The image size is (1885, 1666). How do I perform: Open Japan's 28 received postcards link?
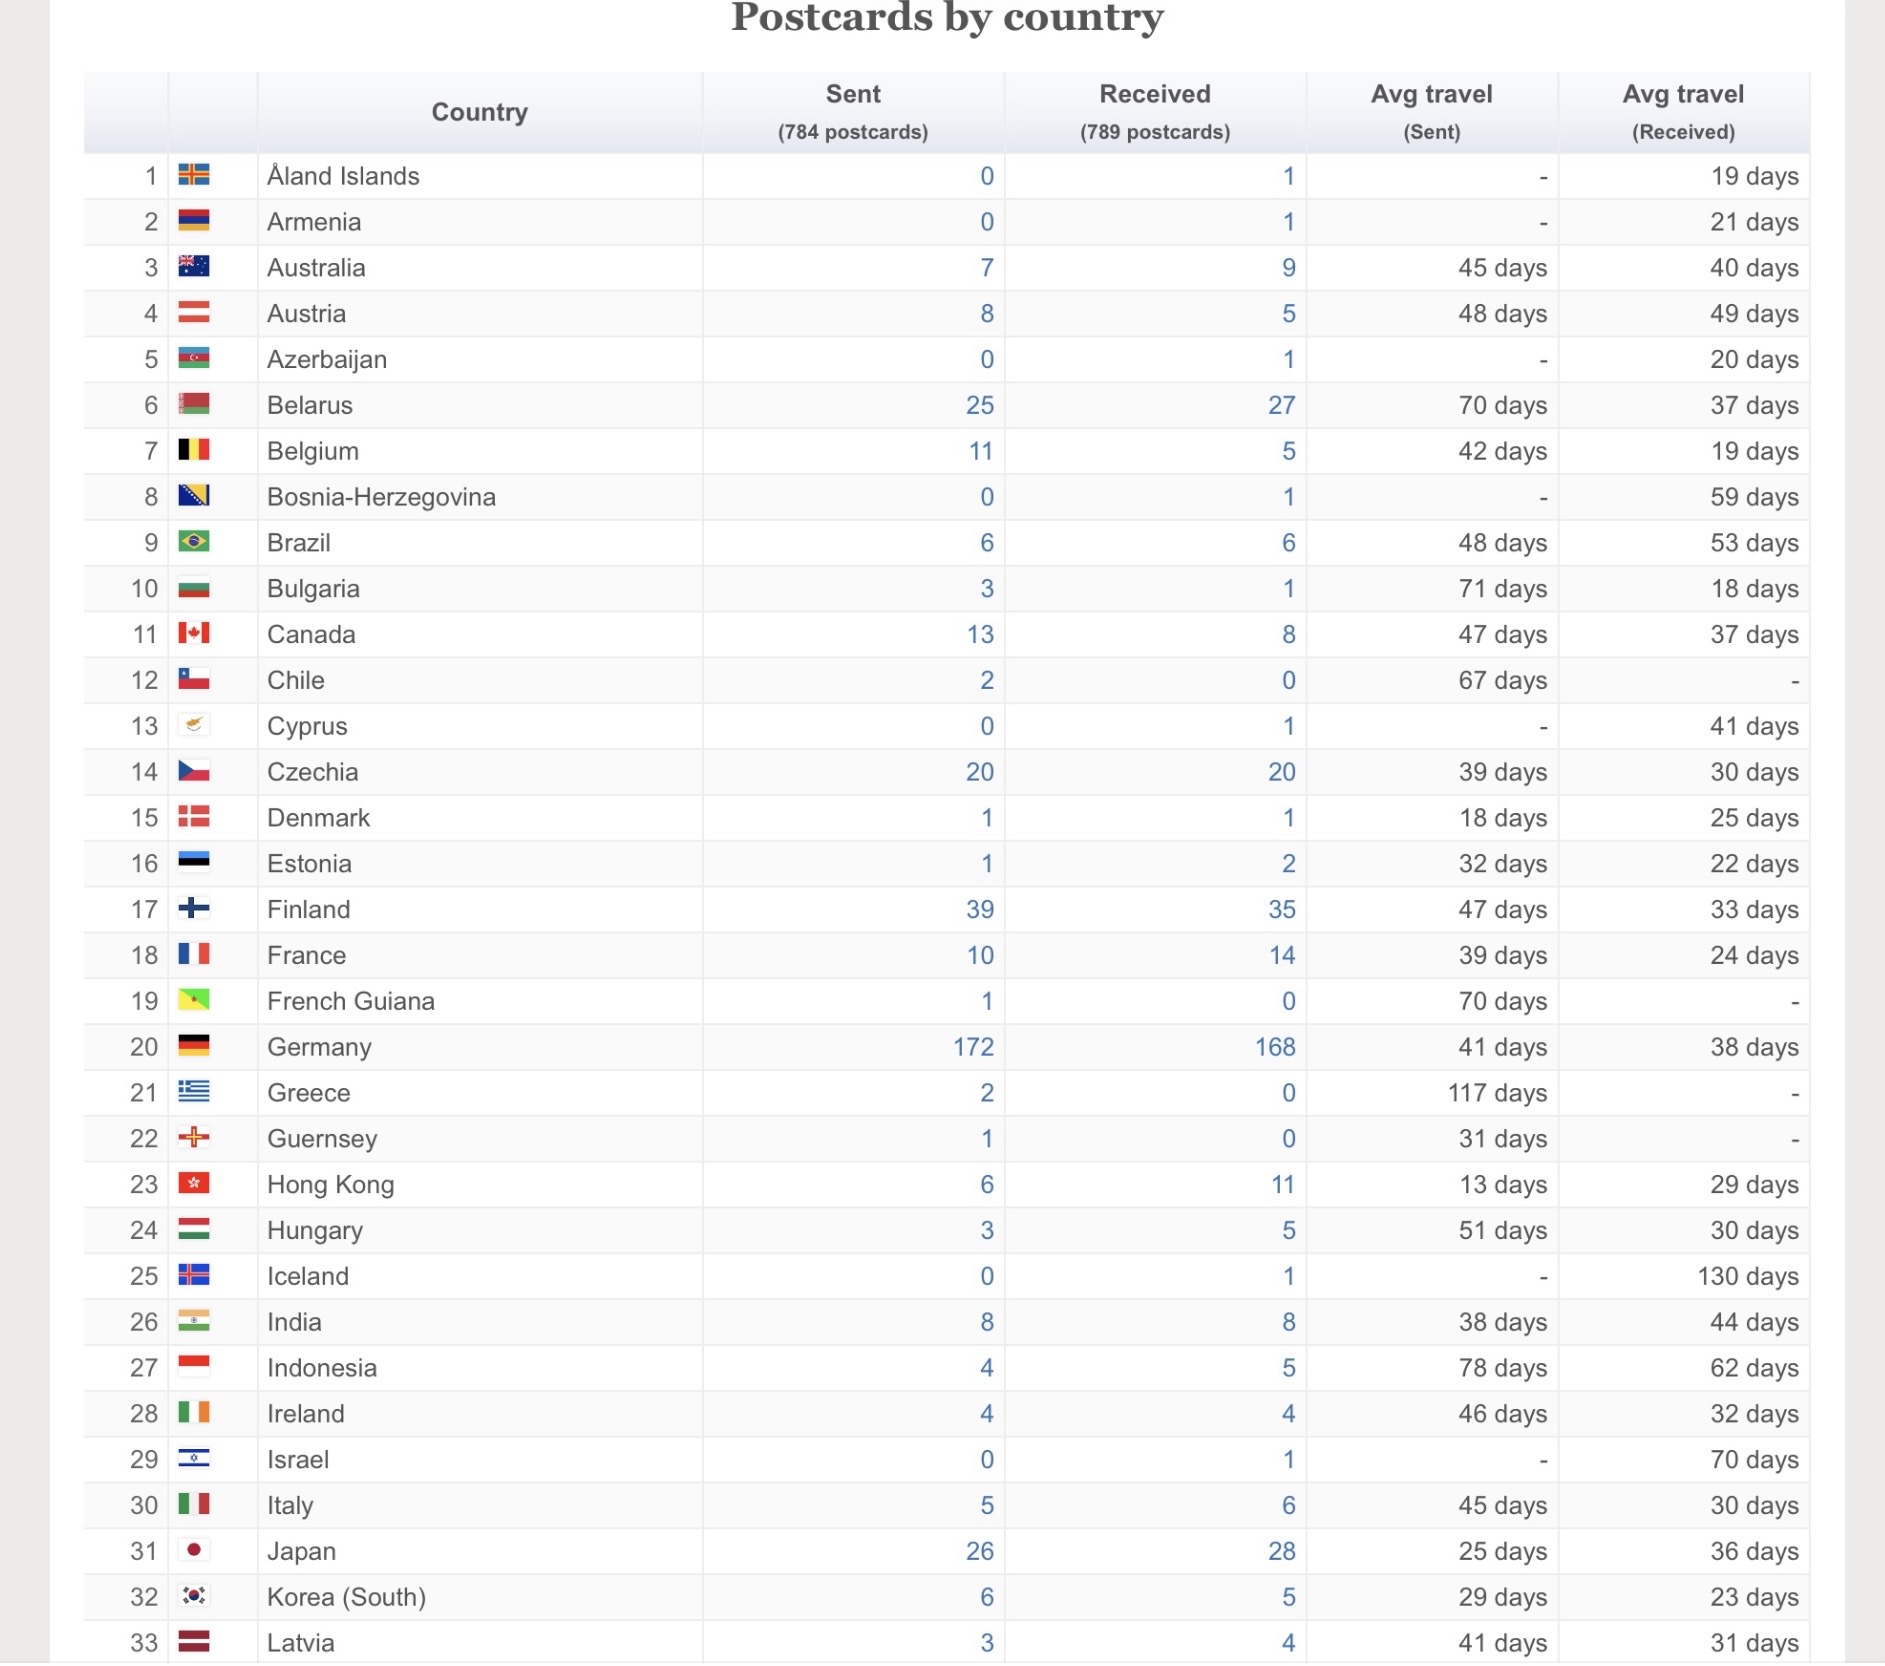[1281, 1551]
